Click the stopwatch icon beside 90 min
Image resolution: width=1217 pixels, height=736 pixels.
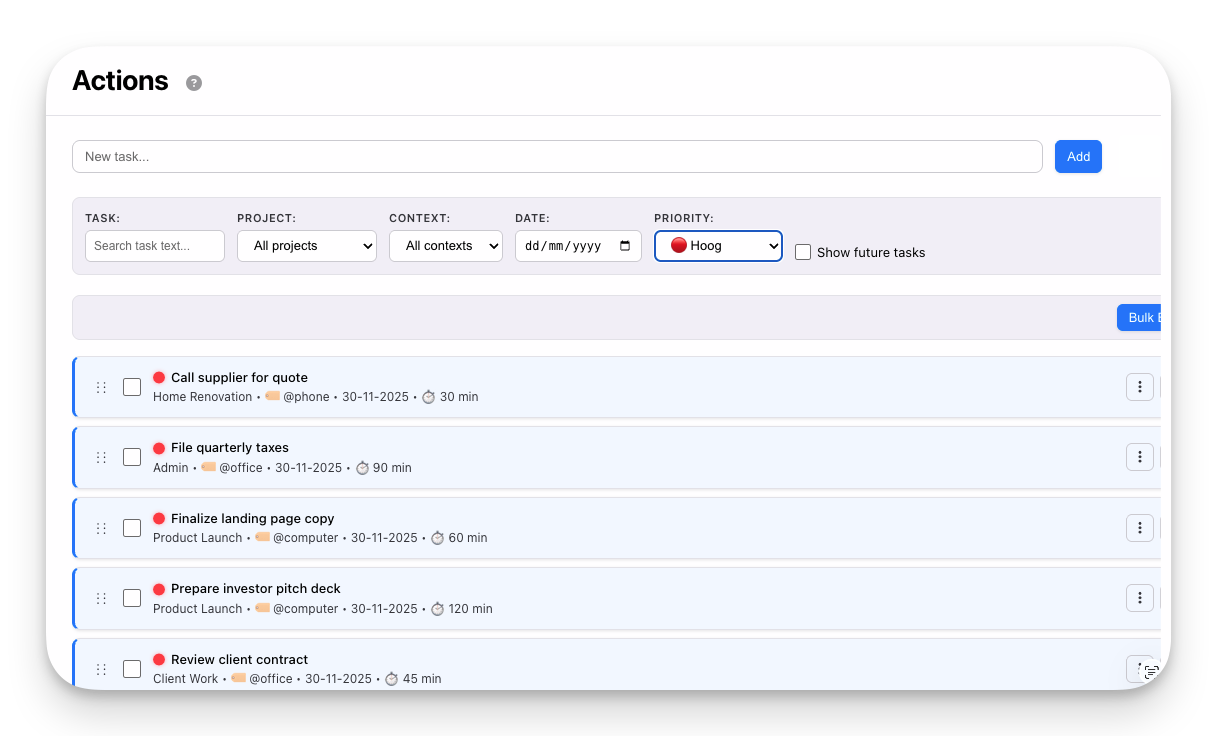click(x=362, y=468)
